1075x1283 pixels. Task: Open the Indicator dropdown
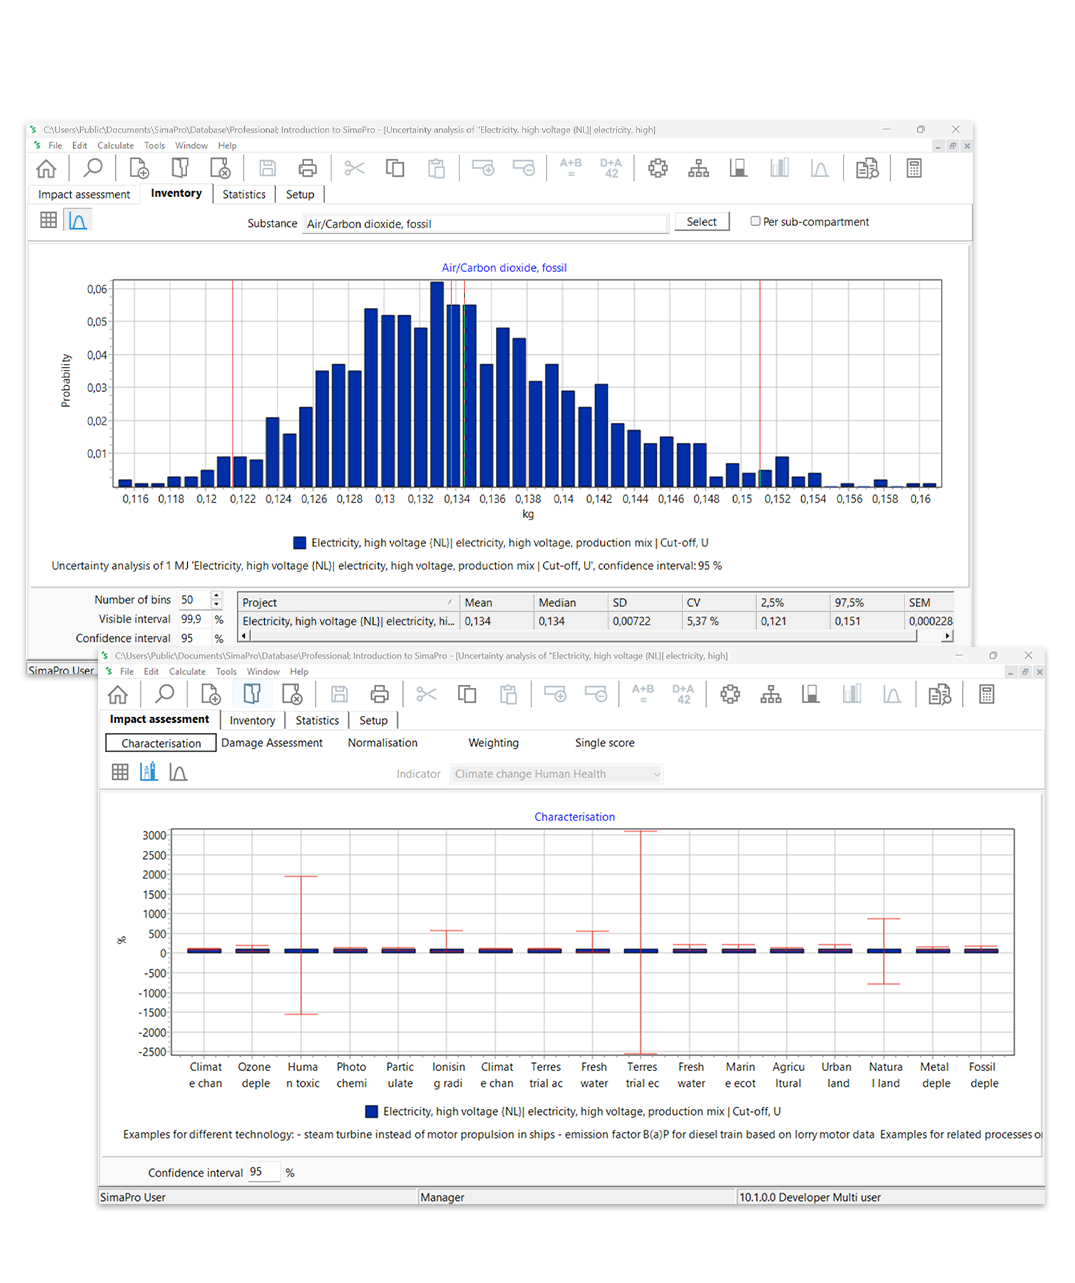pyautogui.click(x=558, y=774)
